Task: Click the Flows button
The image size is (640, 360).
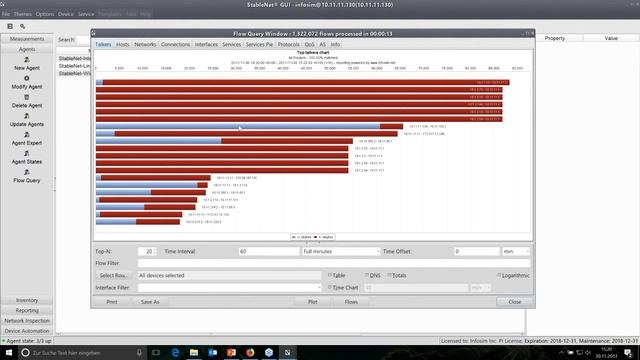Action: pyautogui.click(x=351, y=302)
